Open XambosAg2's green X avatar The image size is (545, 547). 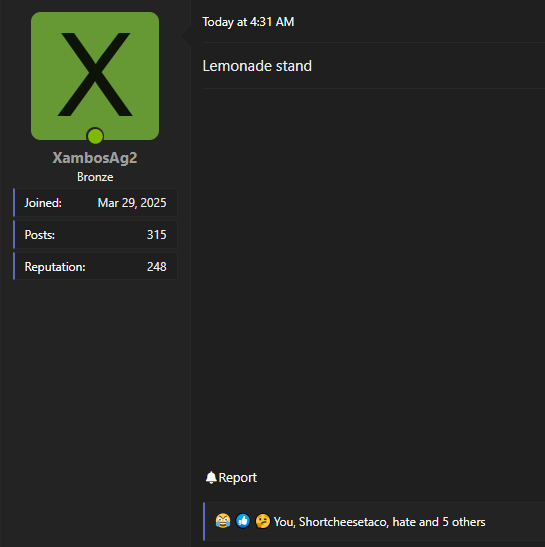95,76
